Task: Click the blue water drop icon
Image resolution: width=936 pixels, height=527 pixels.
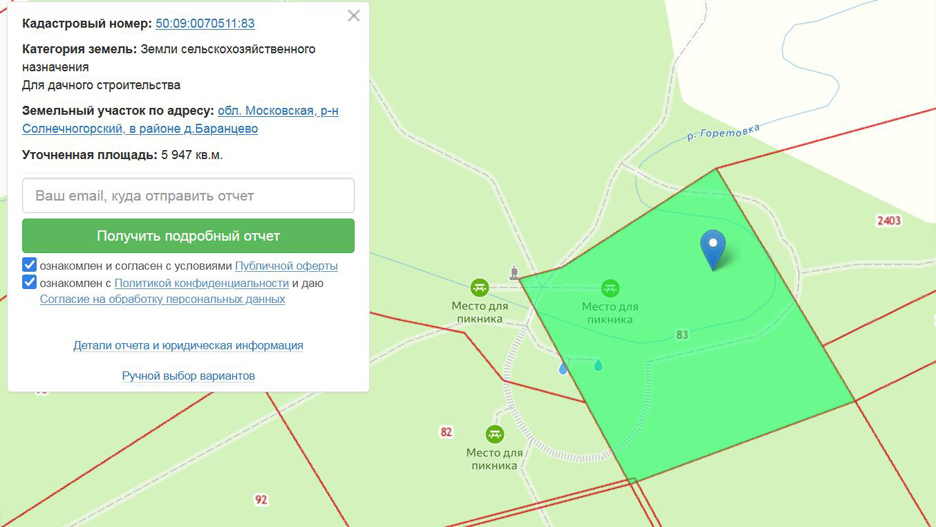Action: (563, 368)
